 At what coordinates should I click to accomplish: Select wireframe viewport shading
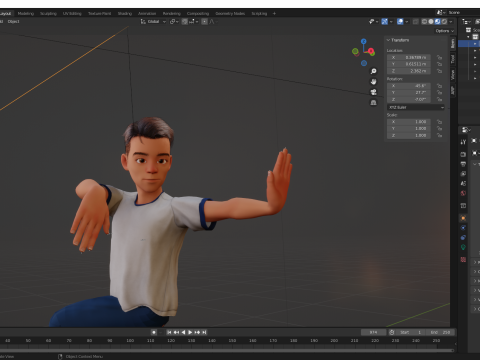[x=424, y=21]
